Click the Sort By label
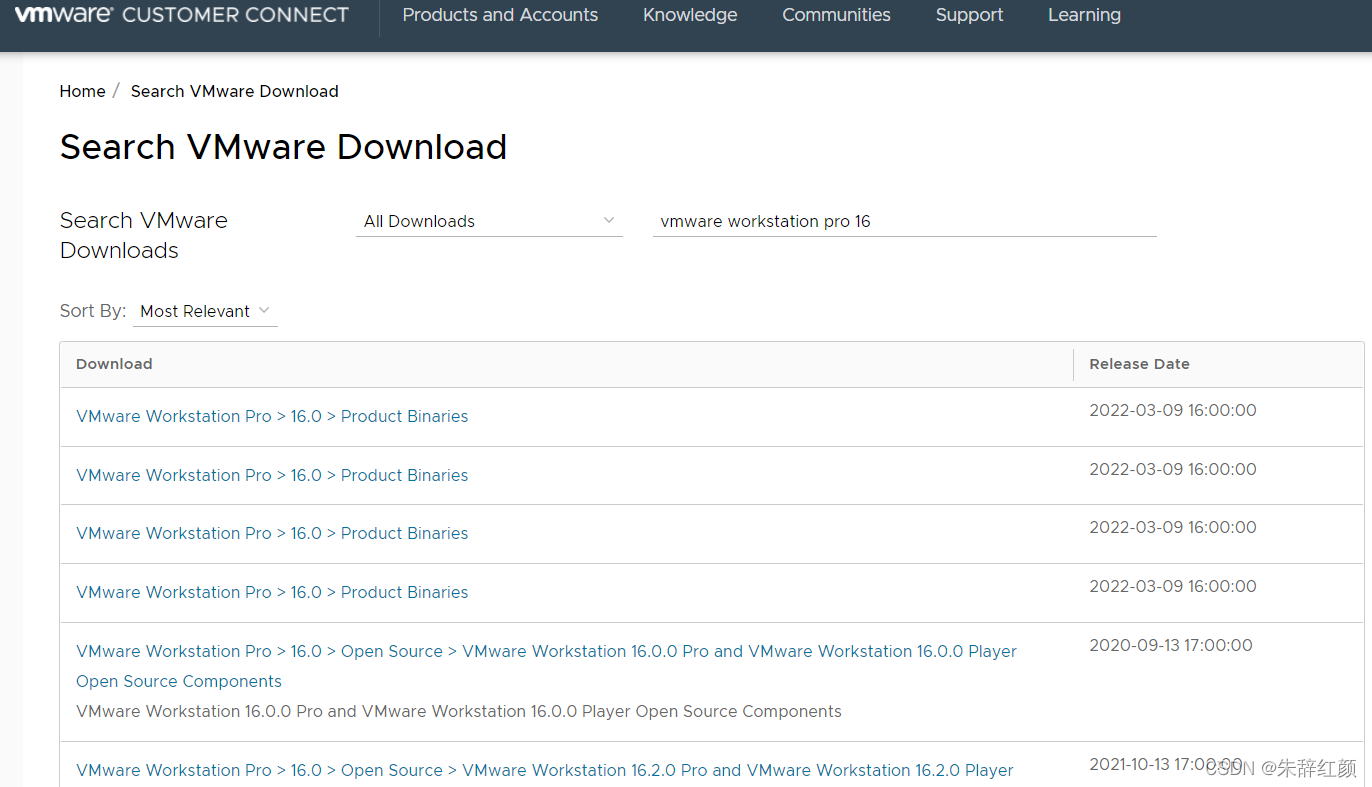 coord(93,311)
